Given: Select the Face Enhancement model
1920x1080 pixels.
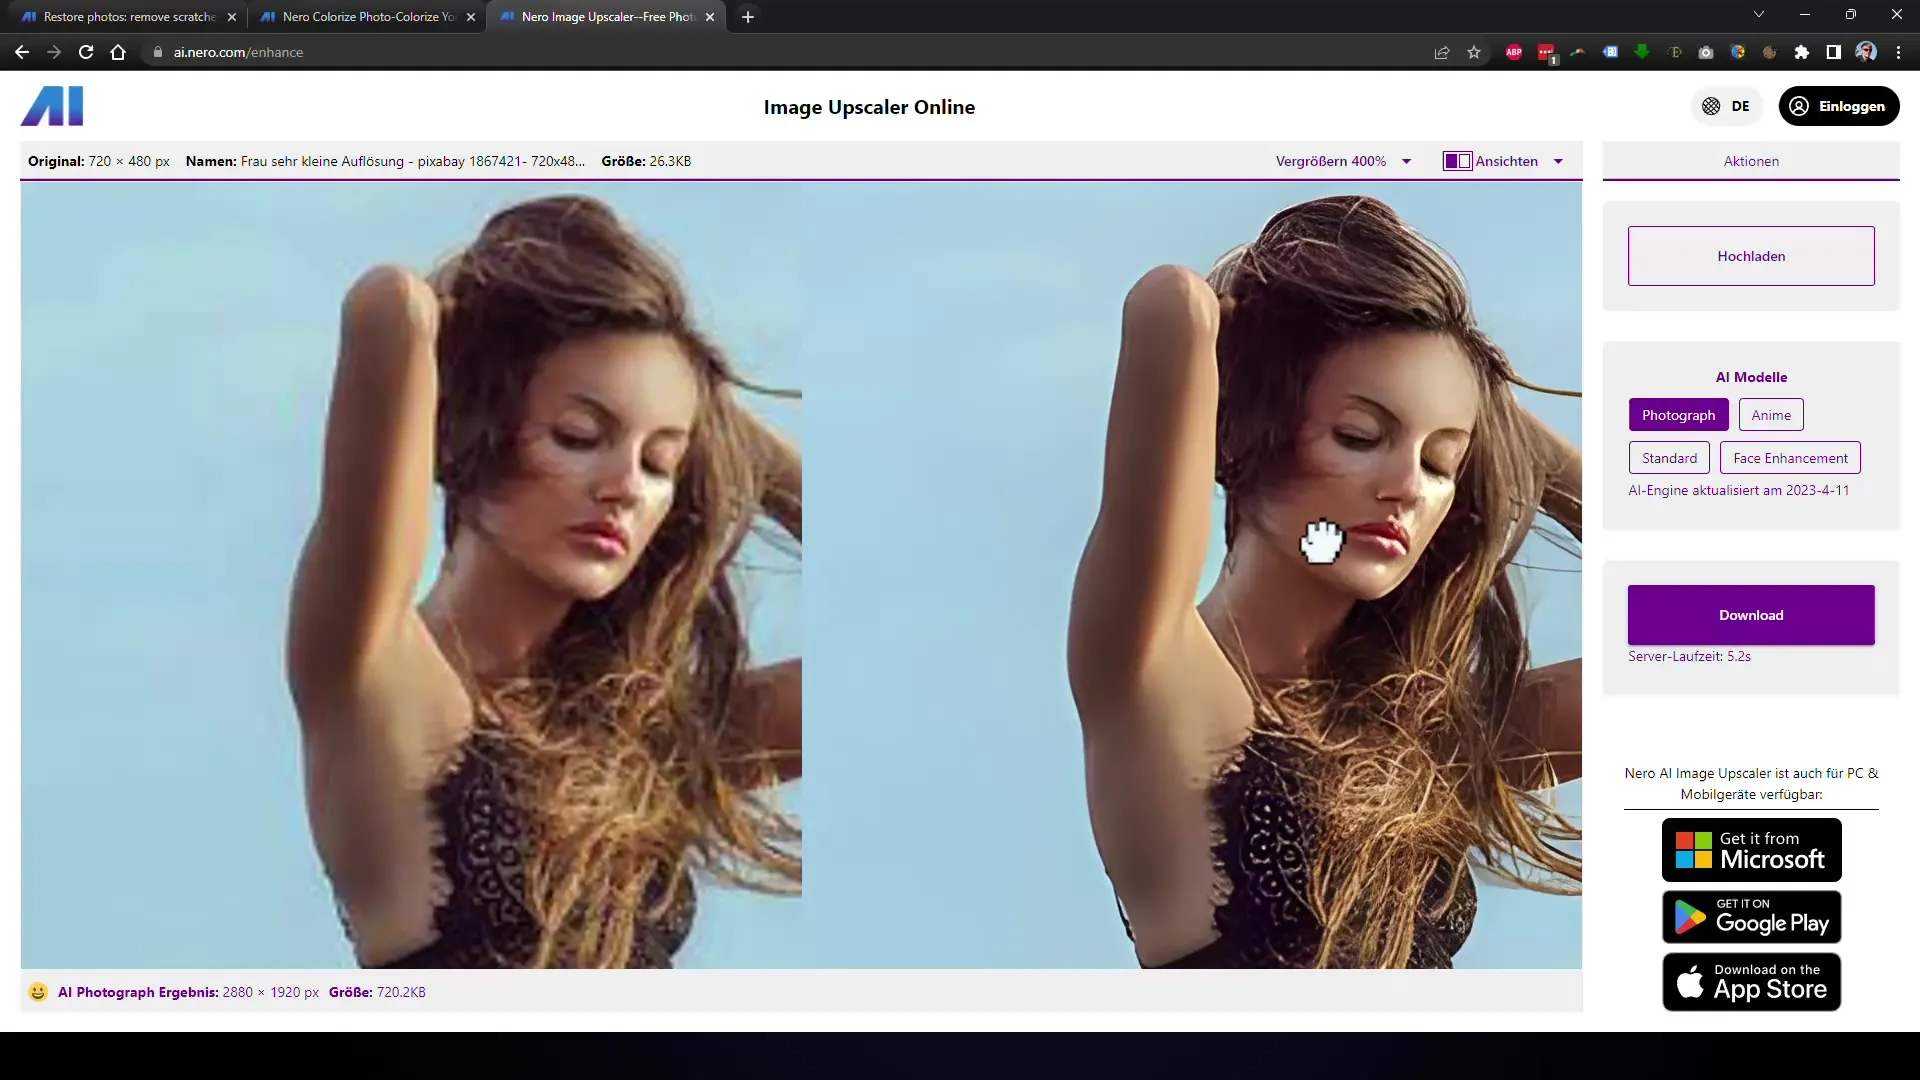Looking at the screenshot, I should [x=1789, y=458].
